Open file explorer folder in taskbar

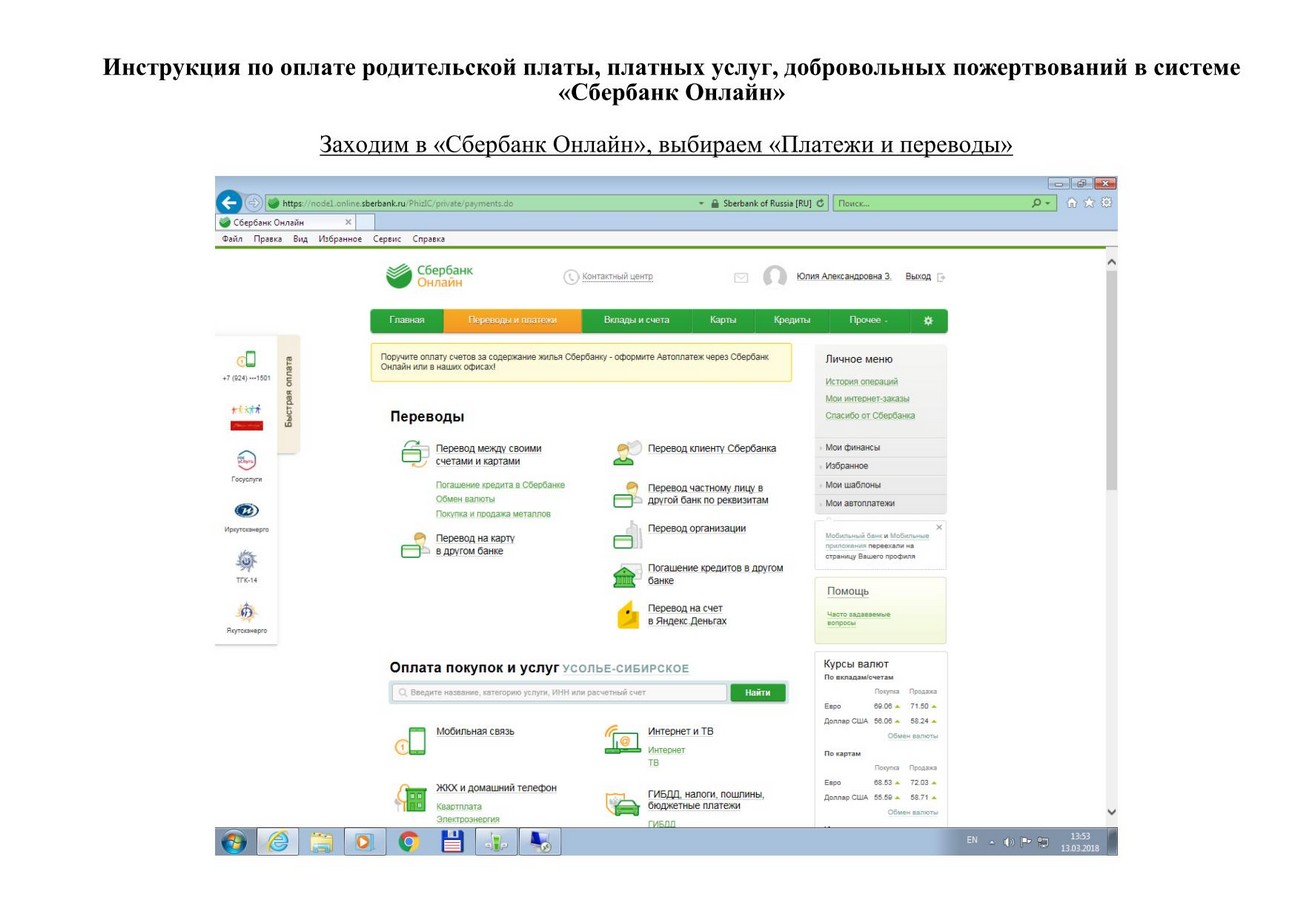tap(321, 842)
